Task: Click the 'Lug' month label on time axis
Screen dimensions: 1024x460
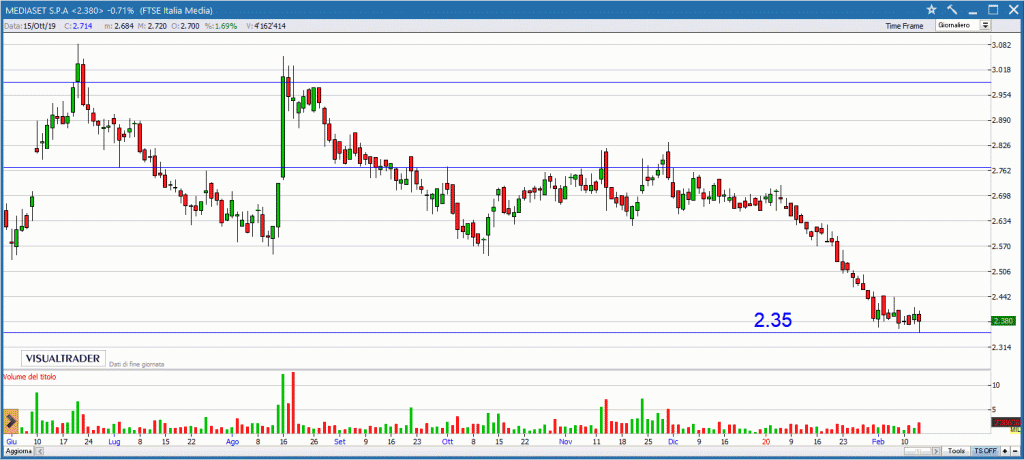Action: [x=114, y=442]
